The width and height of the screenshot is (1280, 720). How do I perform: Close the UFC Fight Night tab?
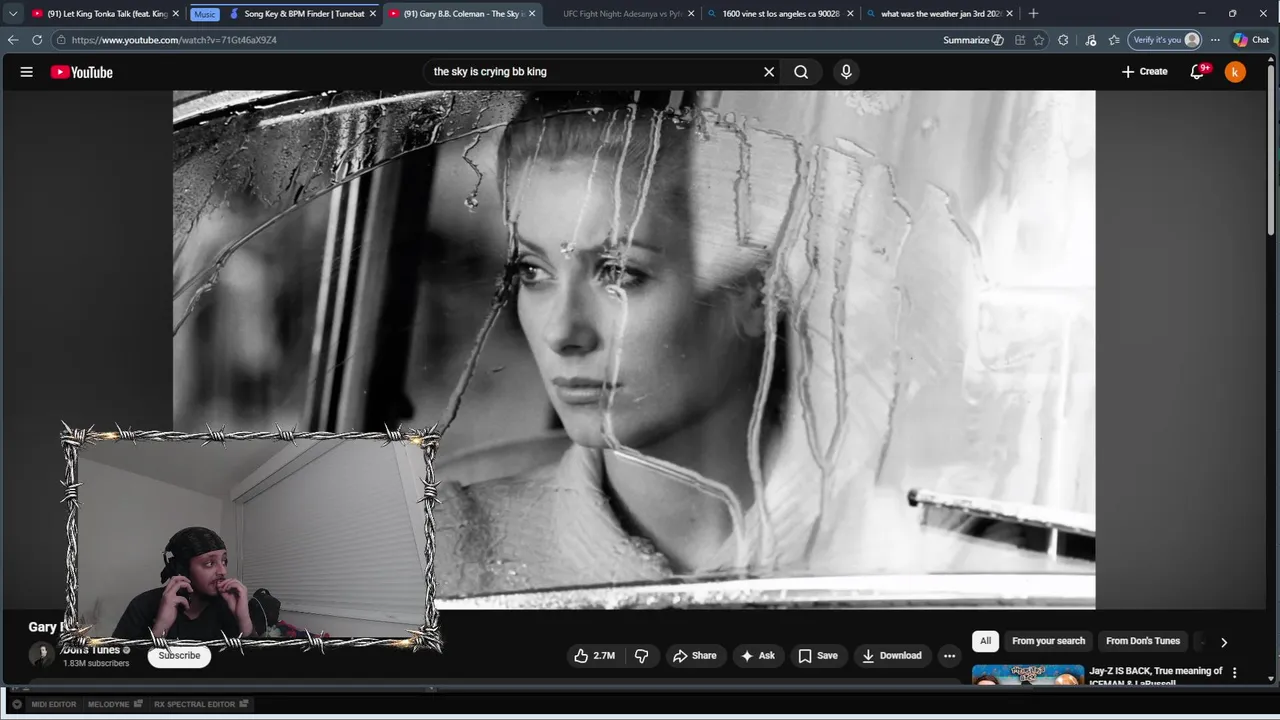click(691, 14)
